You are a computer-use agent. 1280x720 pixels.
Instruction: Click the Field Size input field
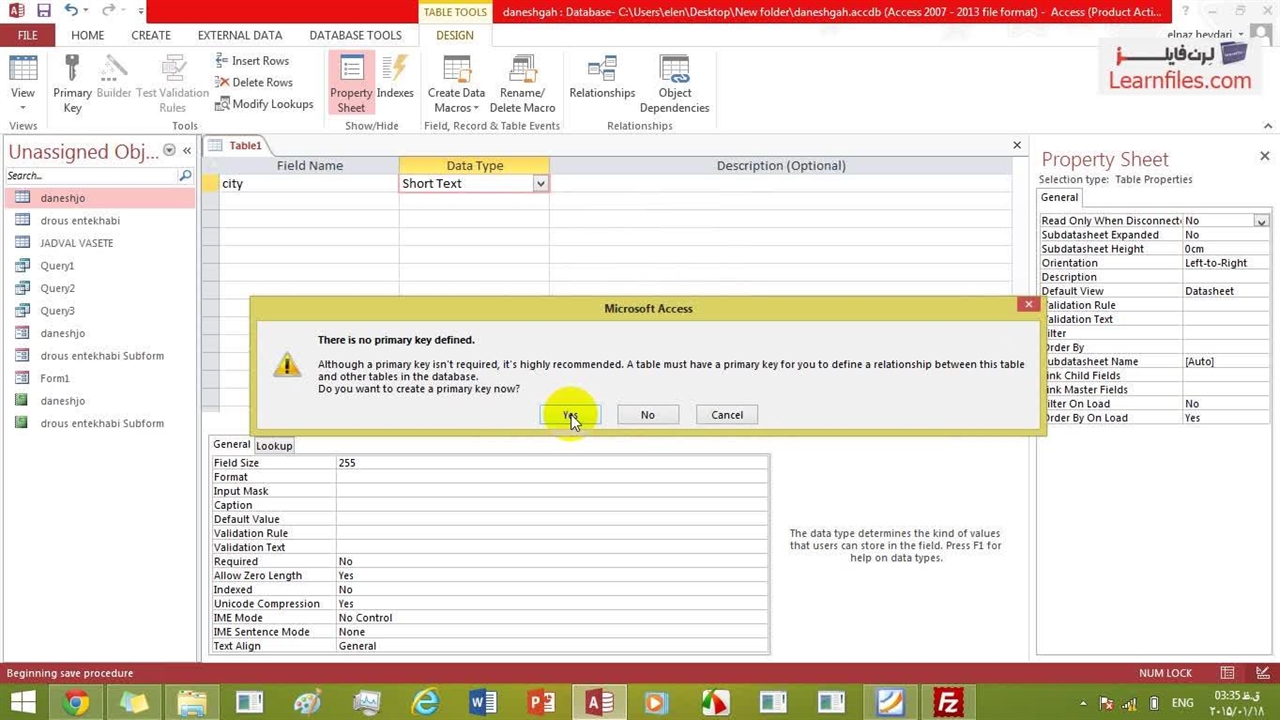[550, 463]
